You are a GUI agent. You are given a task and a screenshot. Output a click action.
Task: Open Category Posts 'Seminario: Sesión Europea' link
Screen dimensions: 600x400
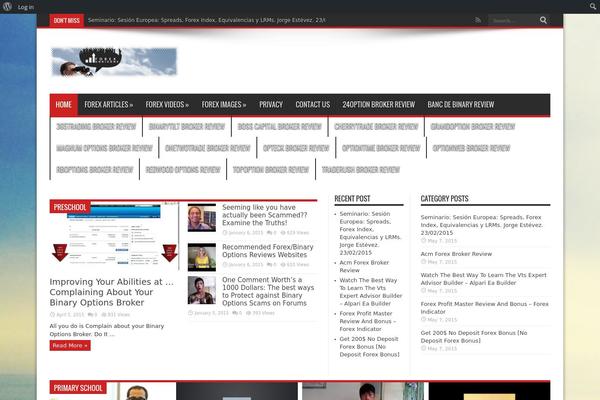(482, 225)
